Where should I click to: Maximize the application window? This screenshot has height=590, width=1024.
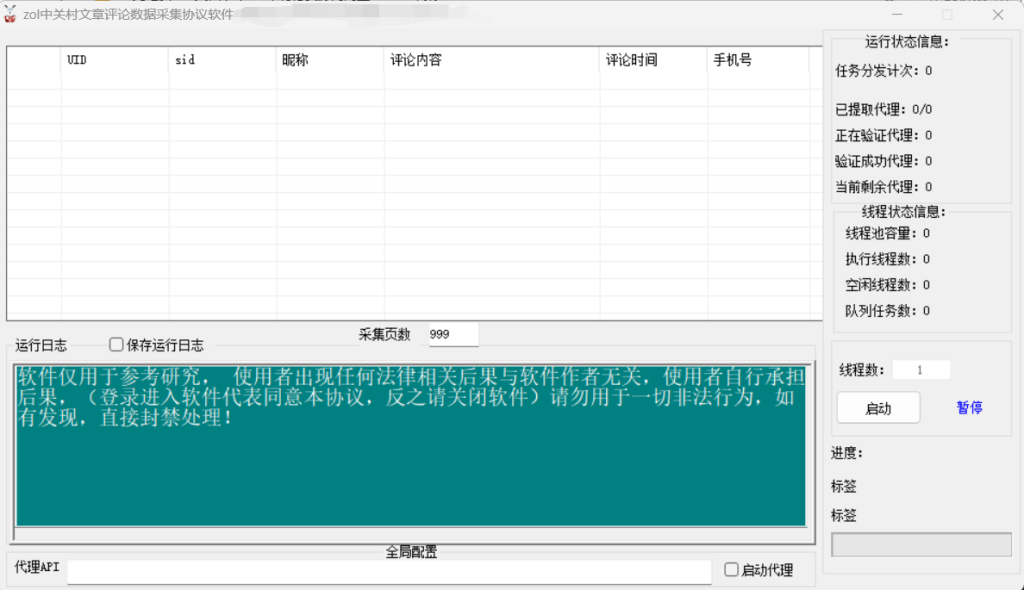[x=947, y=15]
